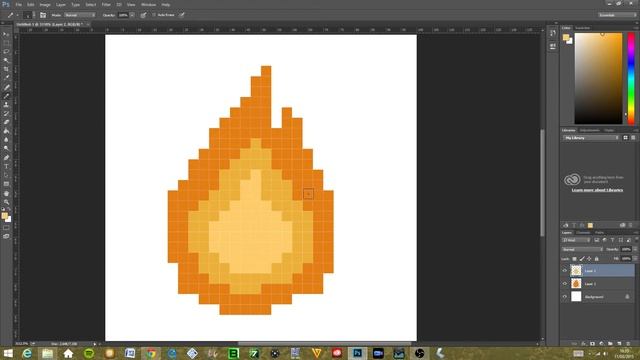The height and width of the screenshot is (360, 640).
Task: Click the vertical canvas scrollbar
Action: point(542,182)
